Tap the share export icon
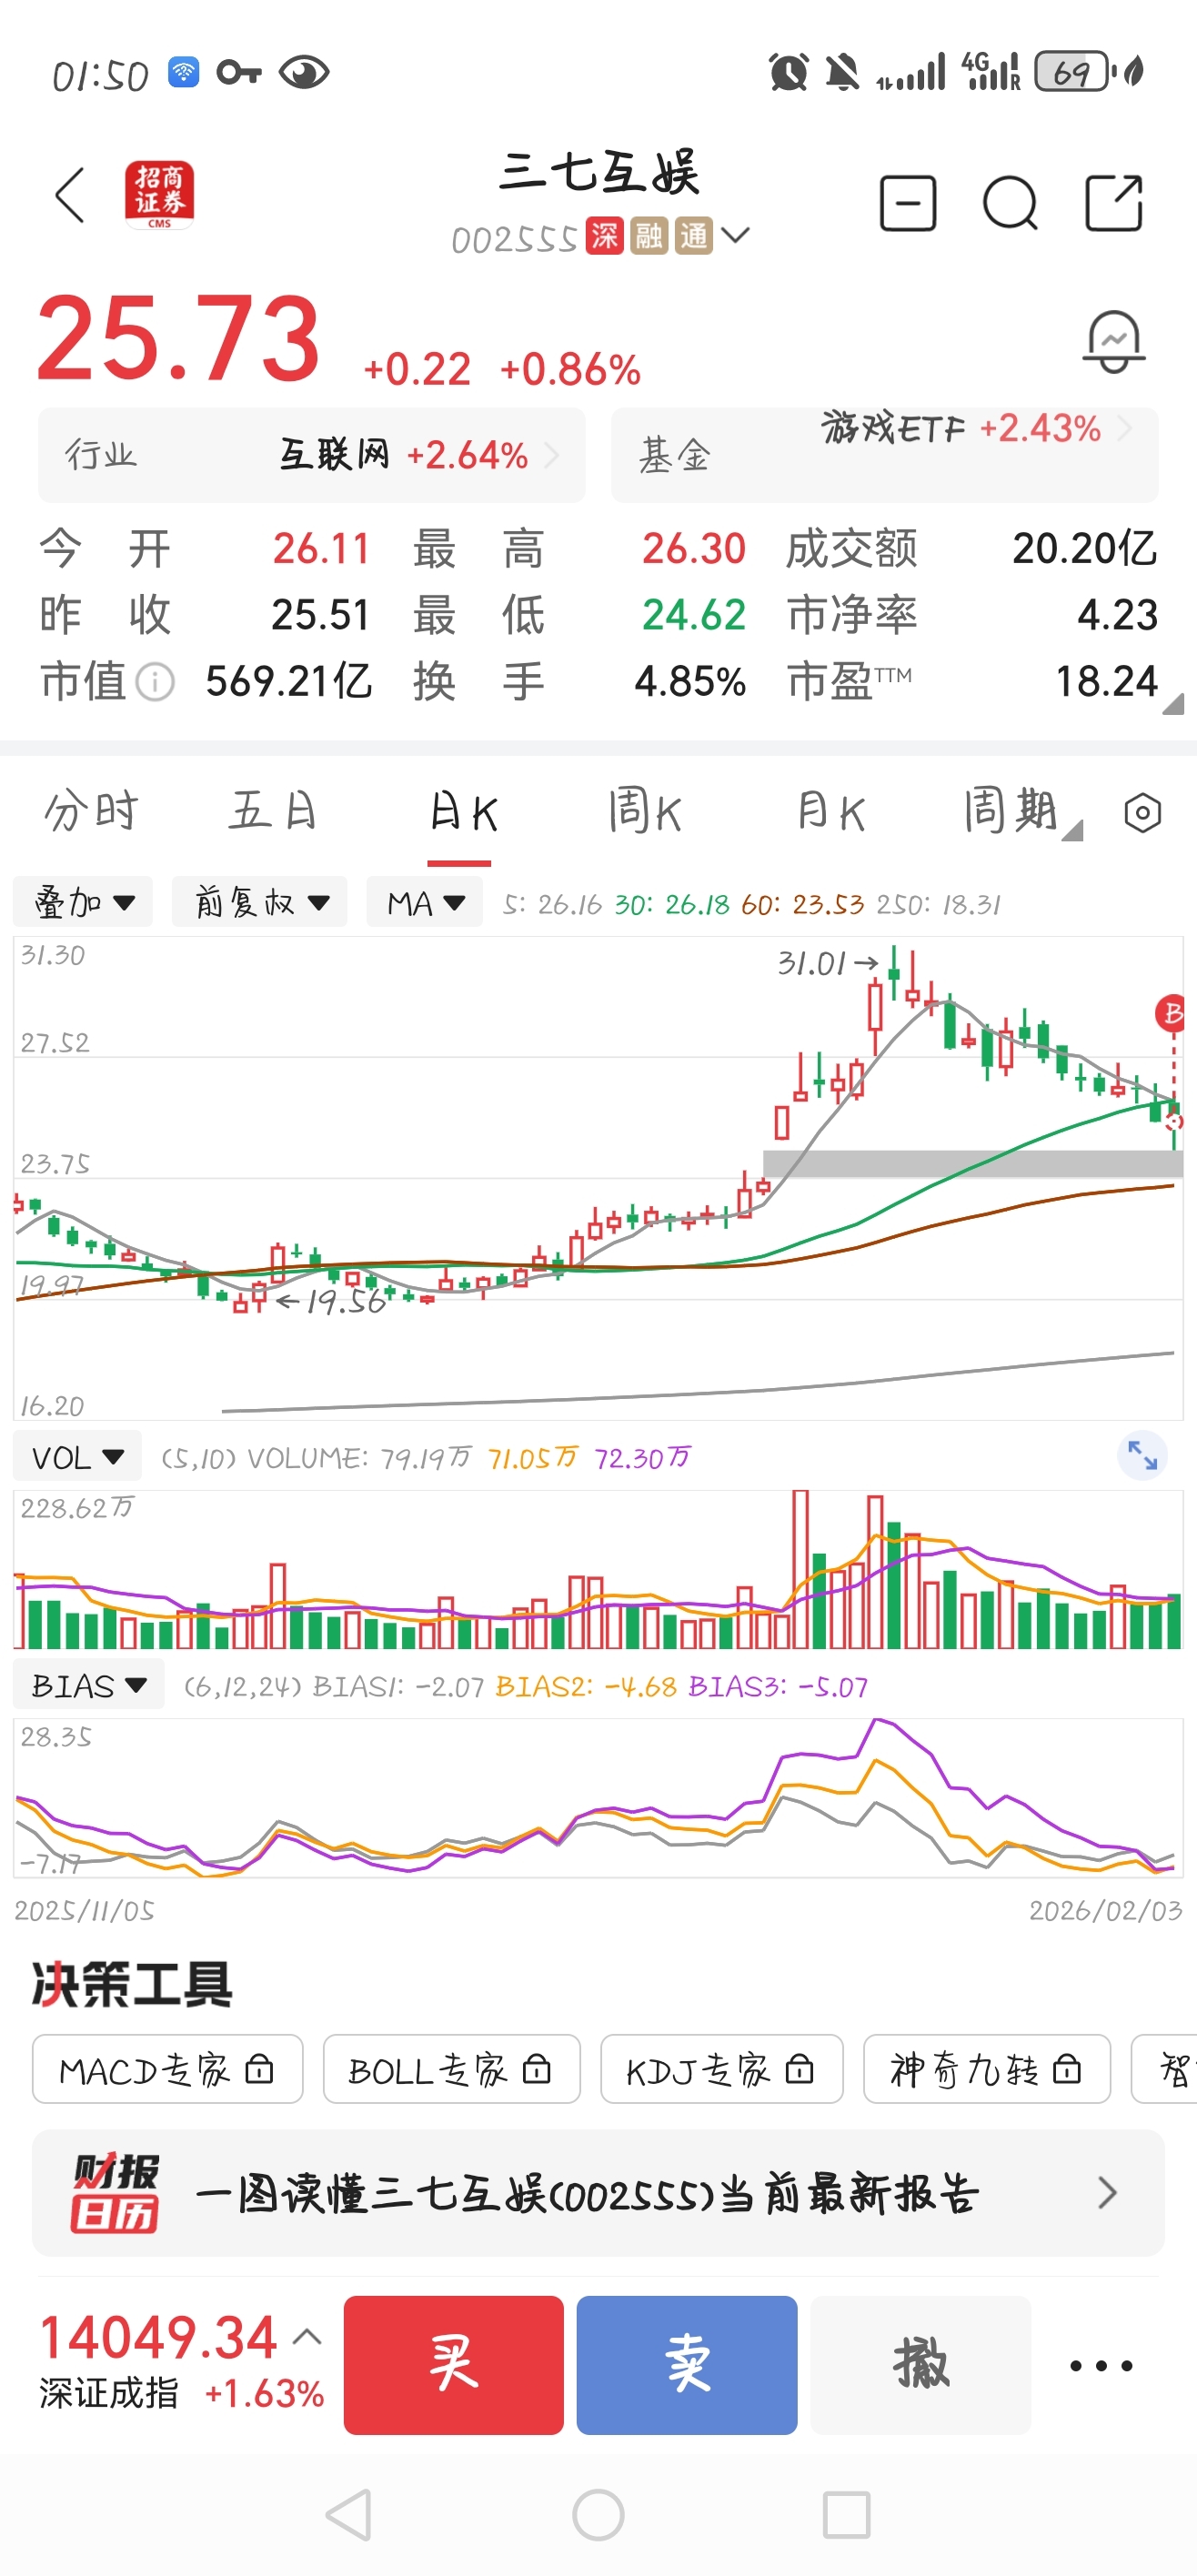The height and width of the screenshot is (2576, 1197). [1114, 203]
